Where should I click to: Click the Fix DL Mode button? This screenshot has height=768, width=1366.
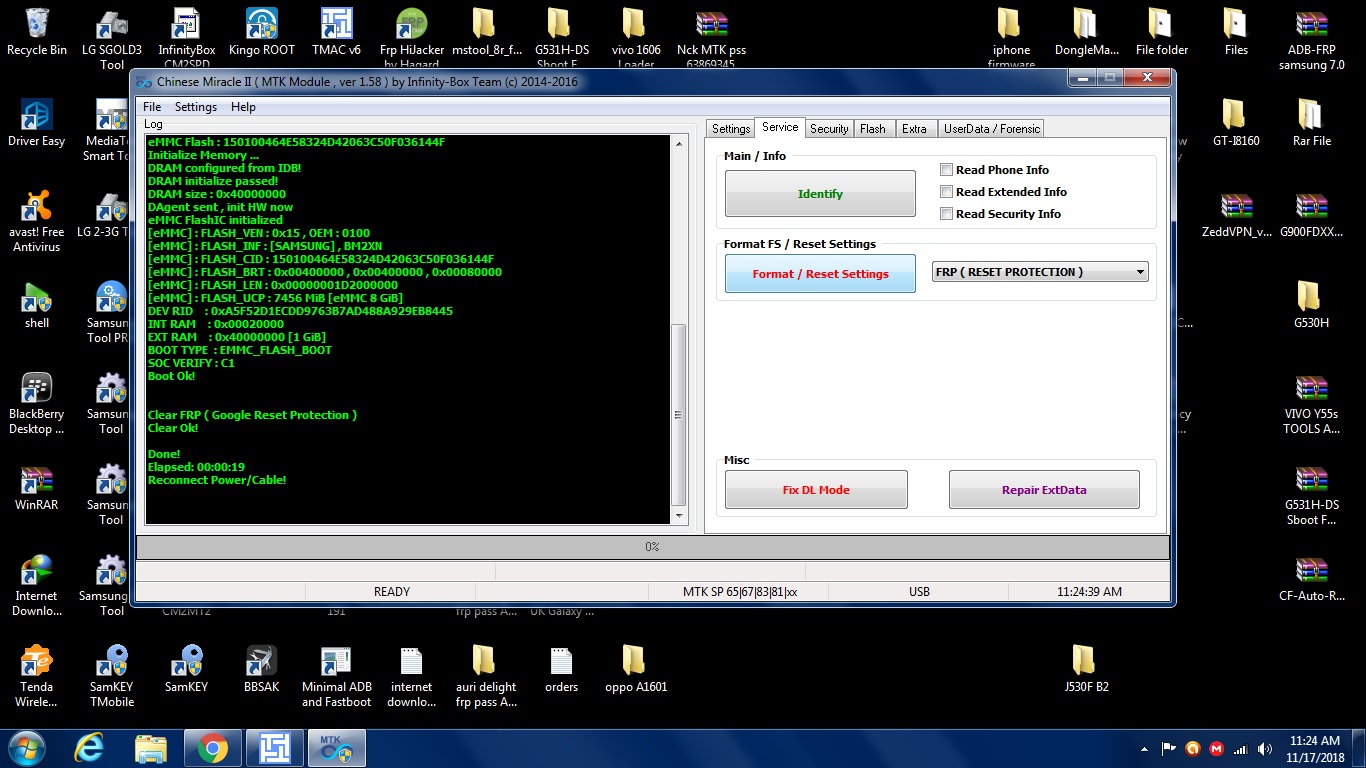pos(816,490)
